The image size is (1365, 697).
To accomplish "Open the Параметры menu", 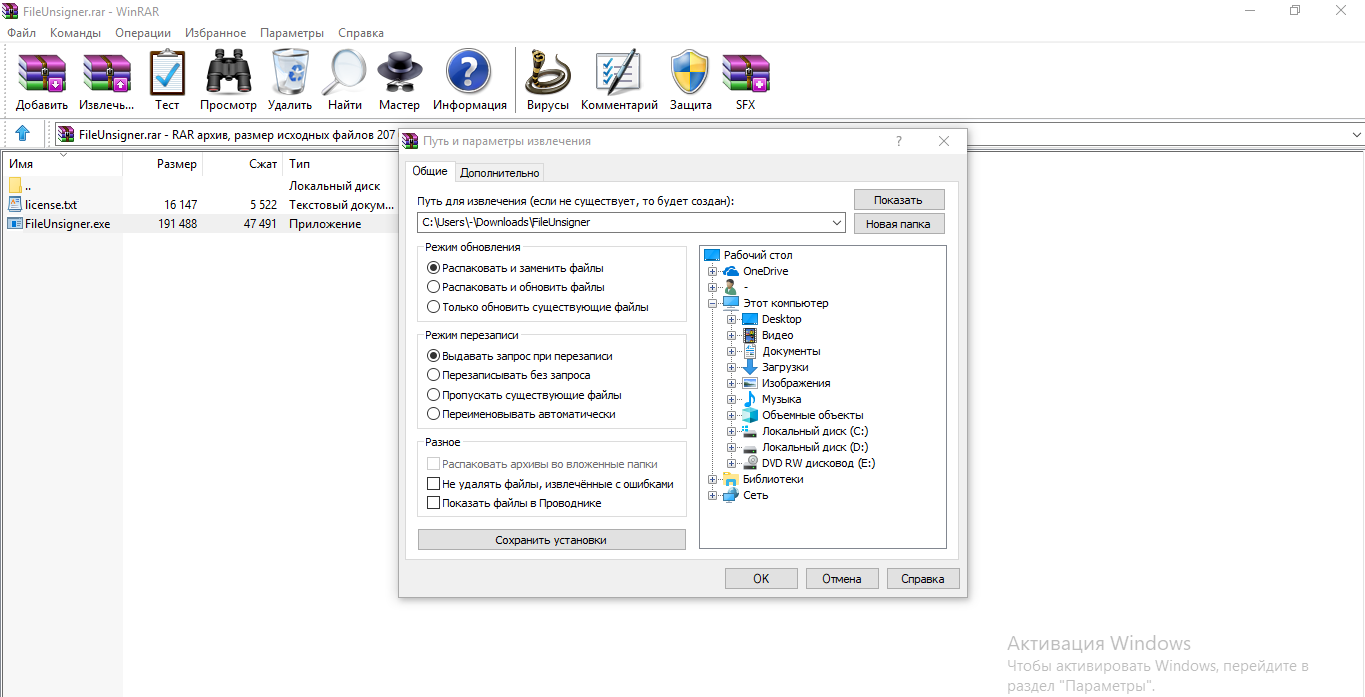I will click(x=292, y=33).
